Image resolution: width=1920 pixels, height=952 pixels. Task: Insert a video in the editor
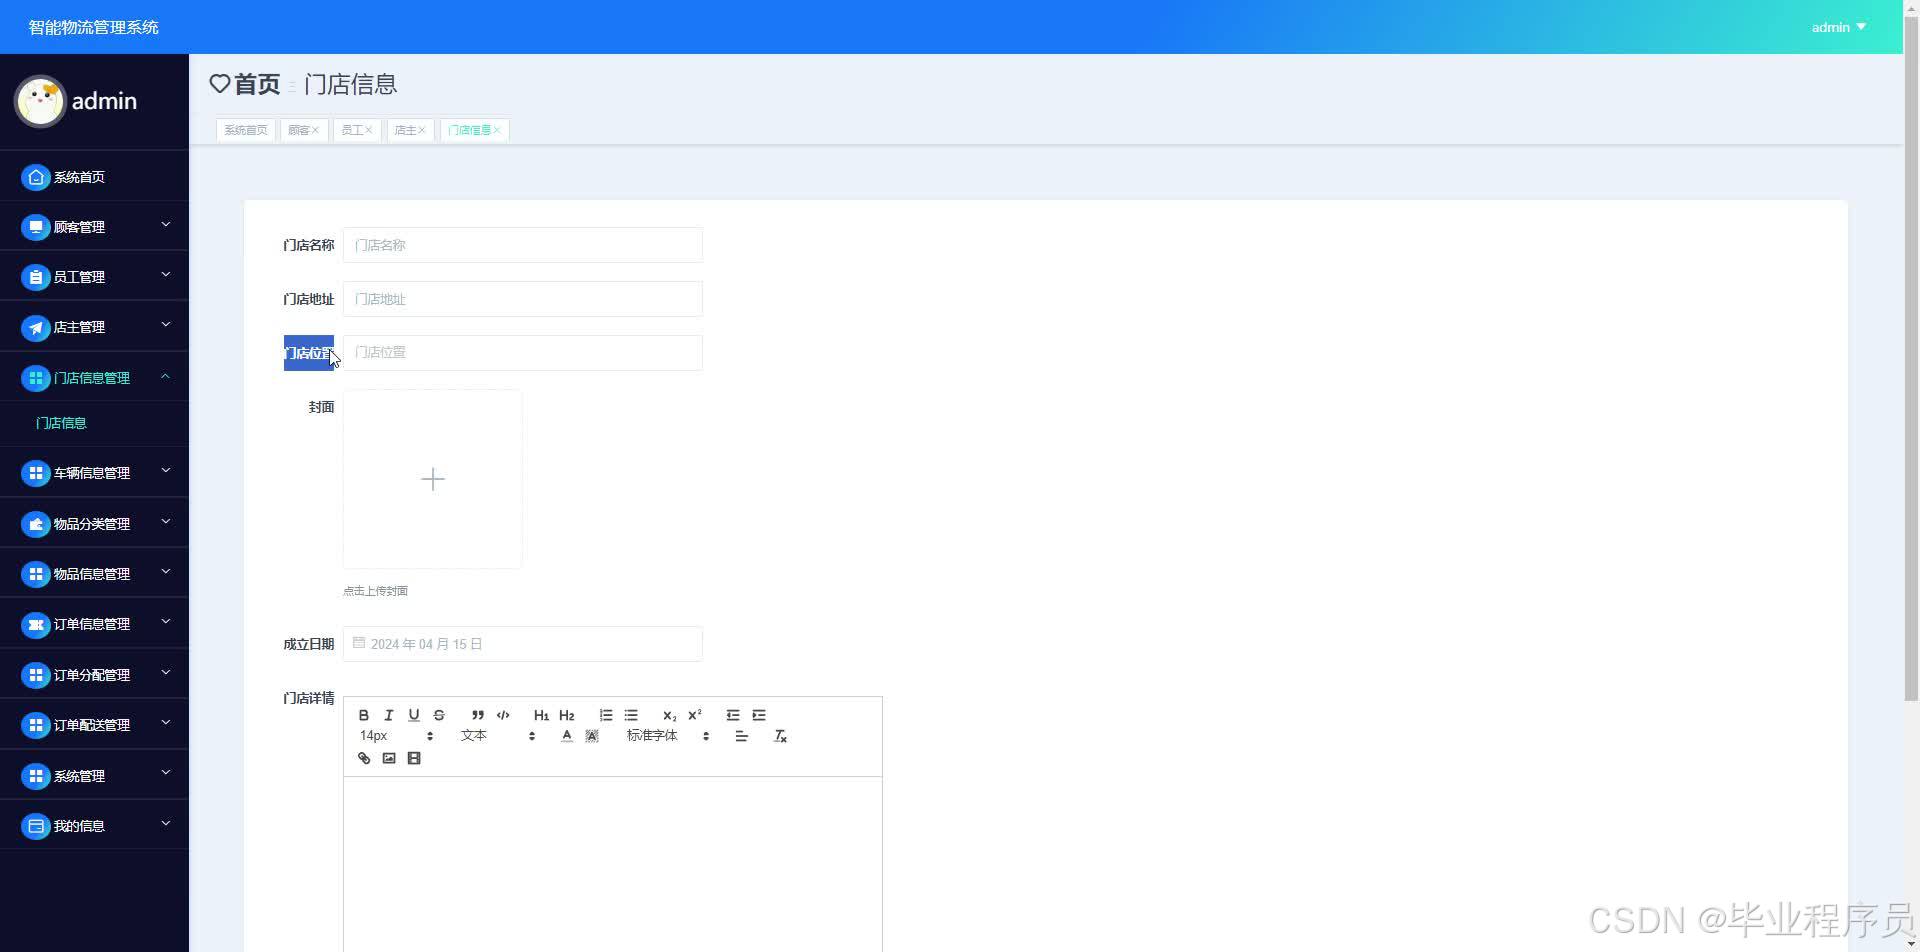coord(414,758)
